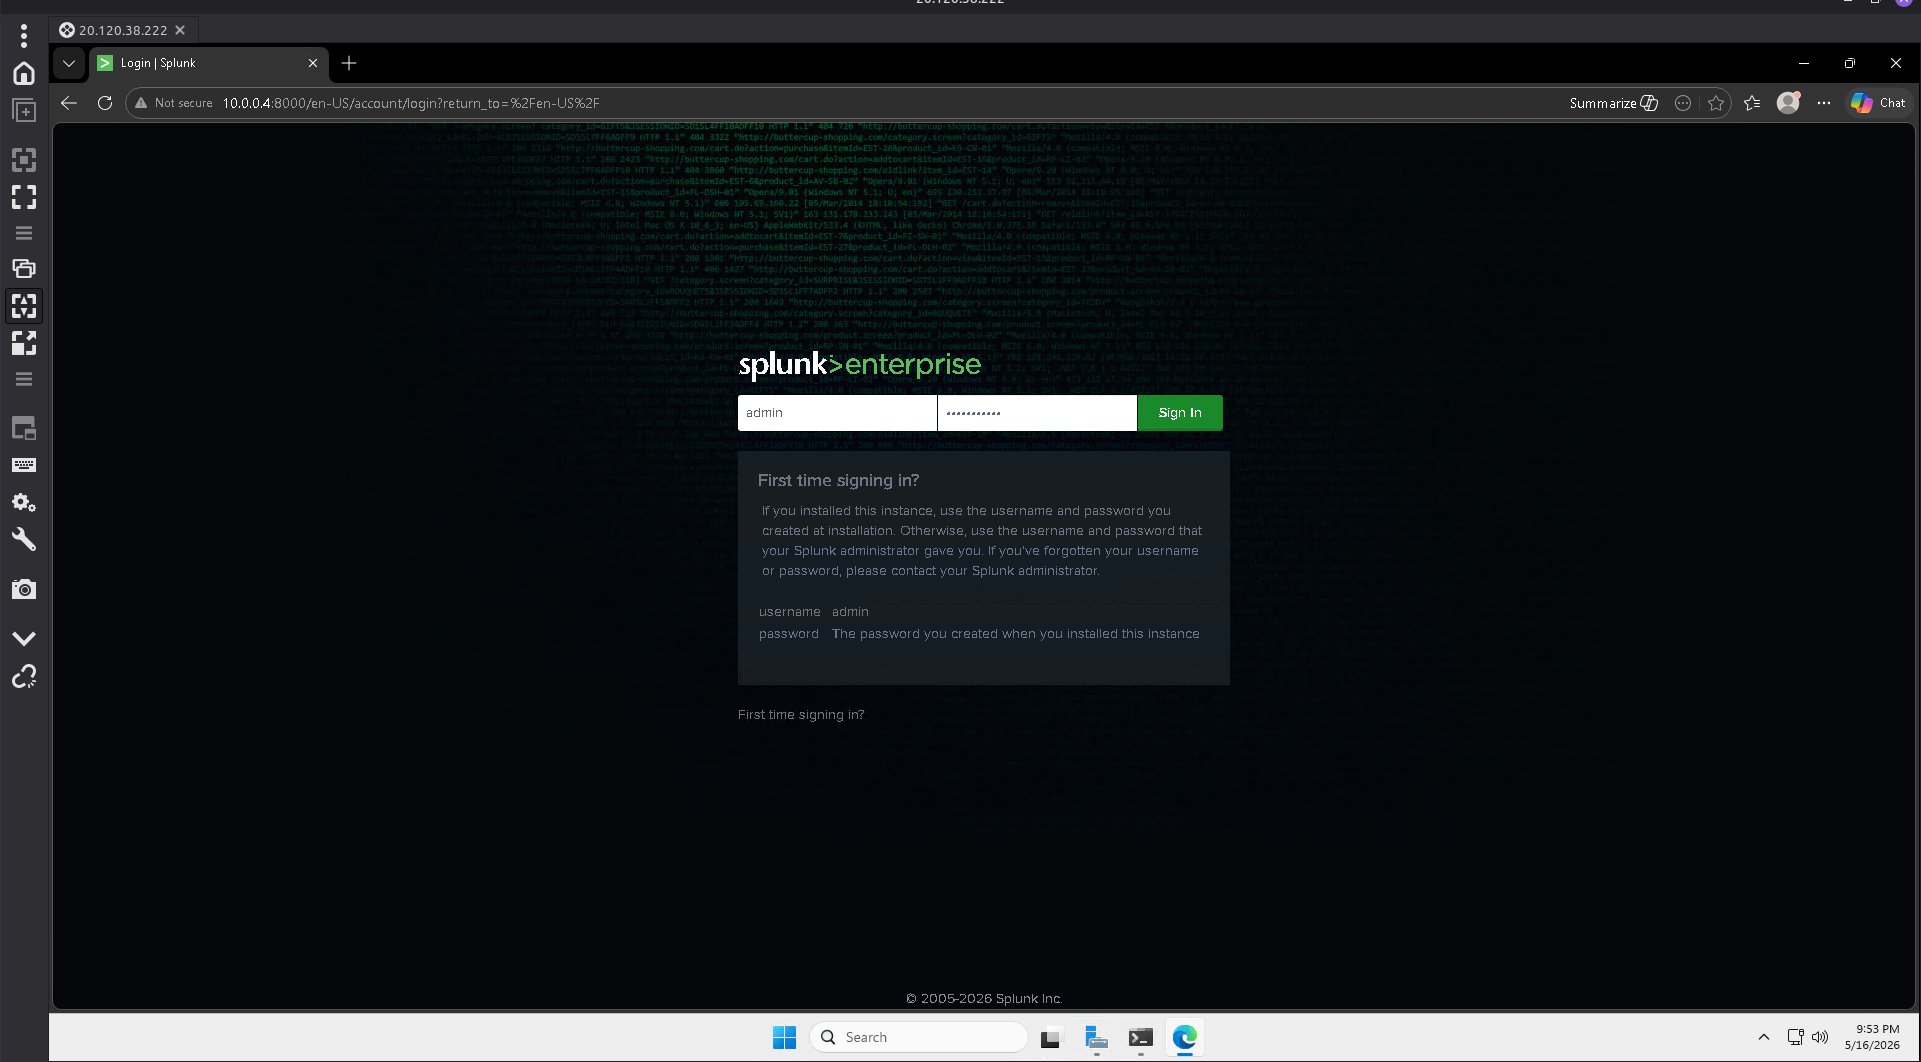Open Edge Settings and more menu

pyautogui.click(x=1824, y=103)
